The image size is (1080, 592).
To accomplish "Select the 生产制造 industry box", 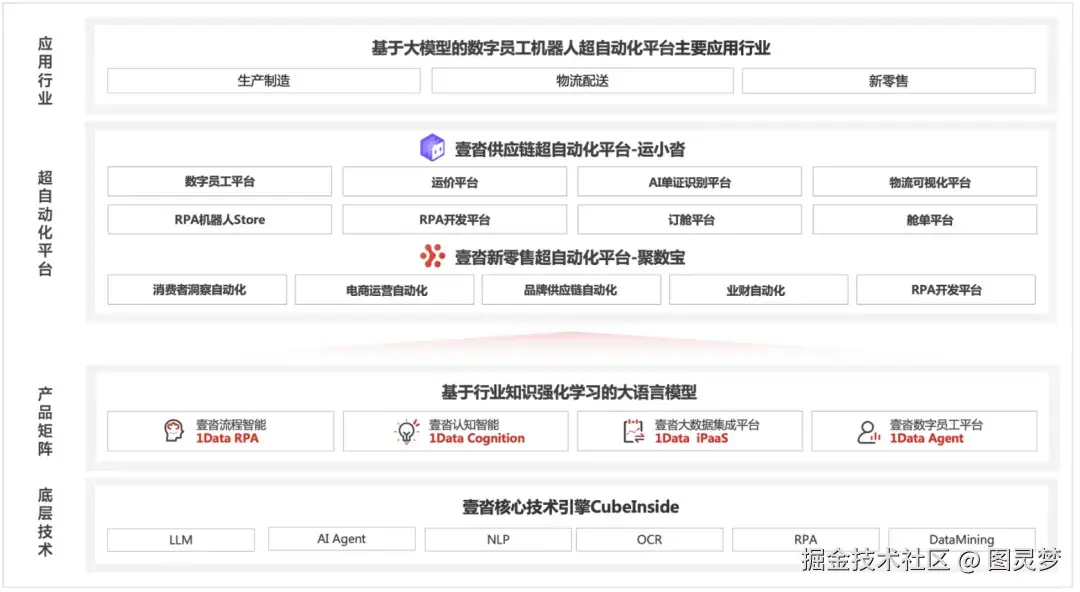I will tap(263, 80).
